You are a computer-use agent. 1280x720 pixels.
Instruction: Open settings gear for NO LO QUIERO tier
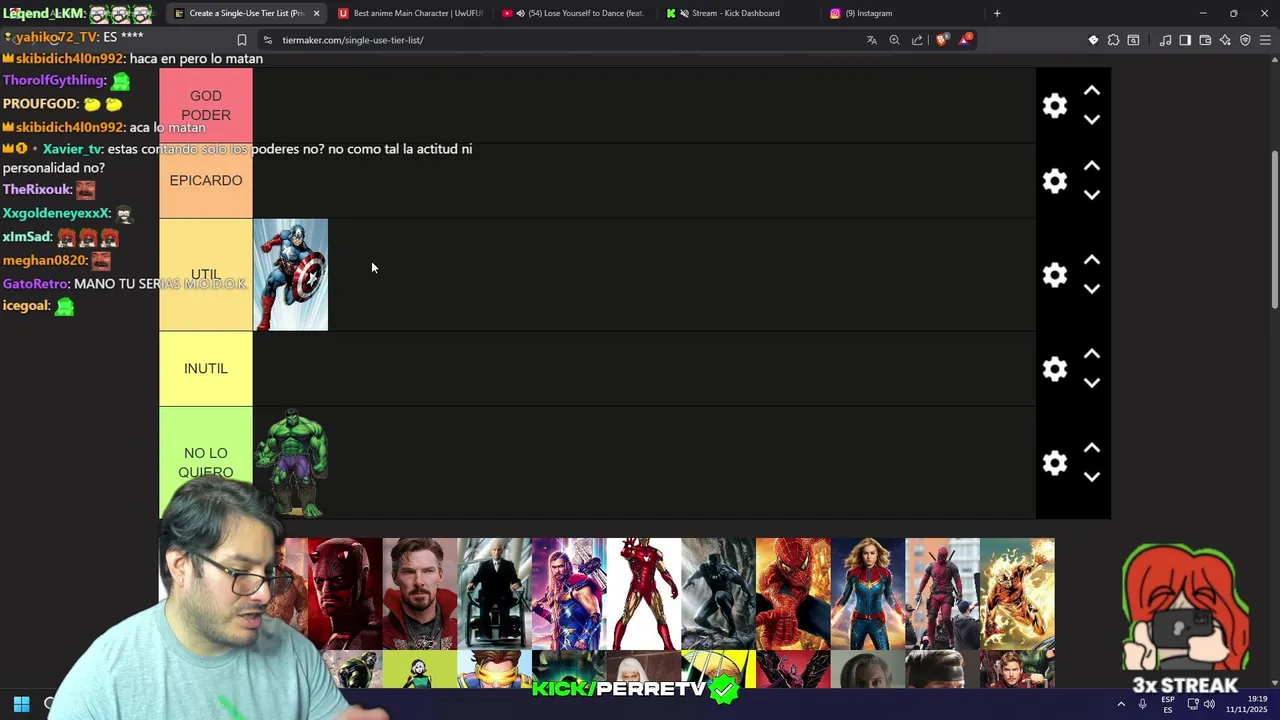click(1055, 463)
